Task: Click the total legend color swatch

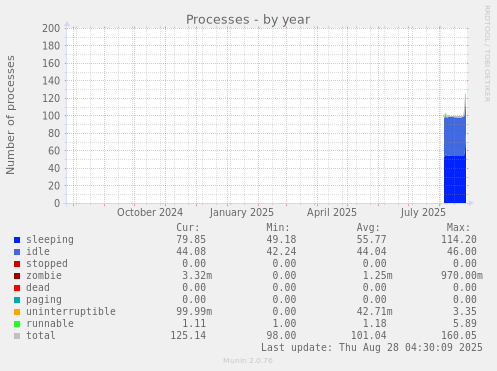Action: click(17, 336)
